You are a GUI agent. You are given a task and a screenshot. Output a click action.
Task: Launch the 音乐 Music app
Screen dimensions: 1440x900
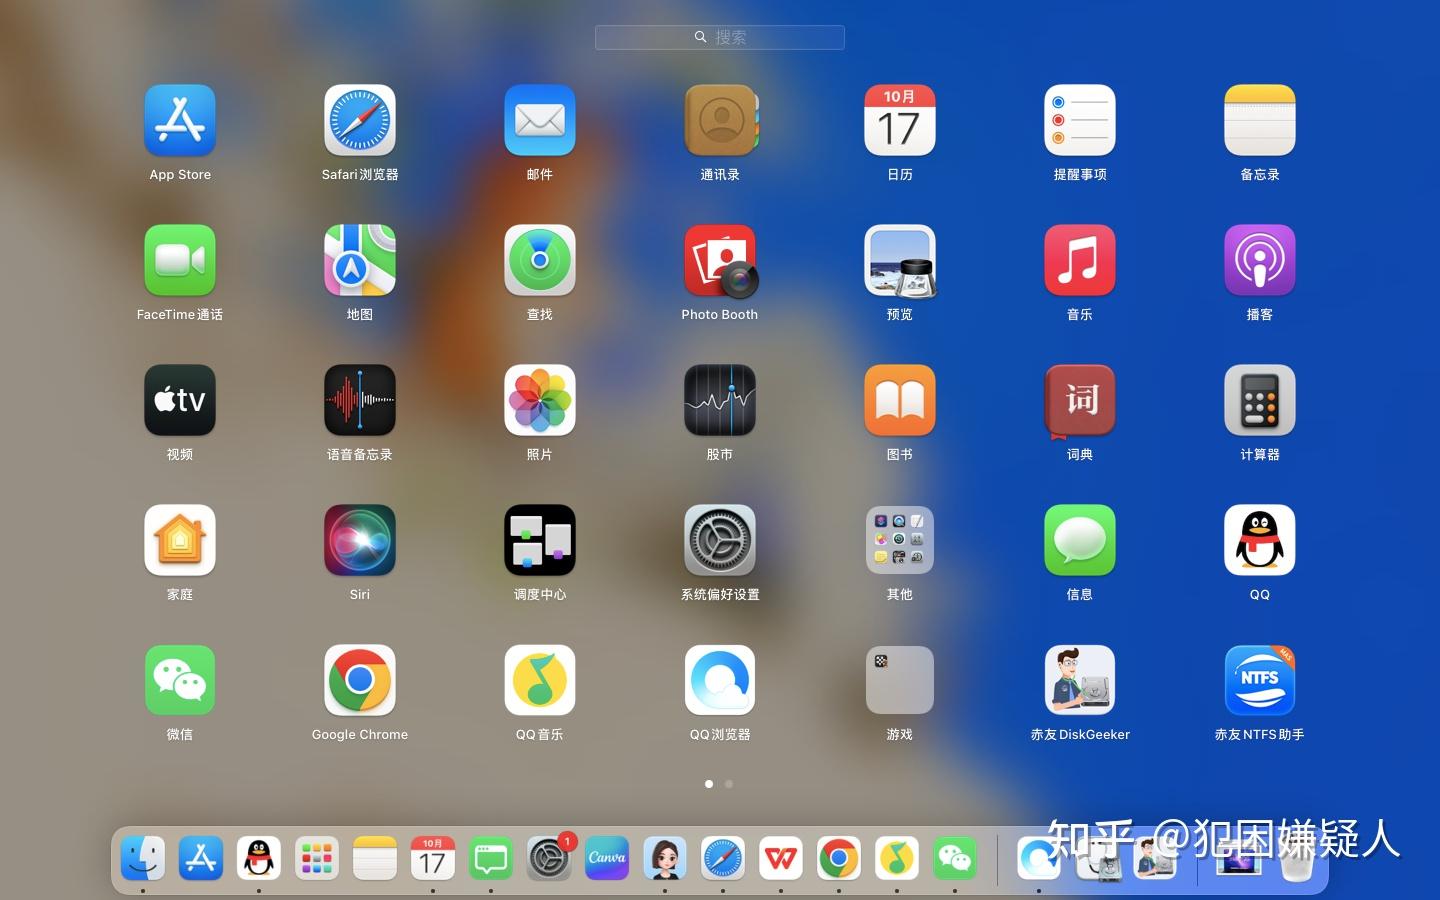pos(1080,260)
